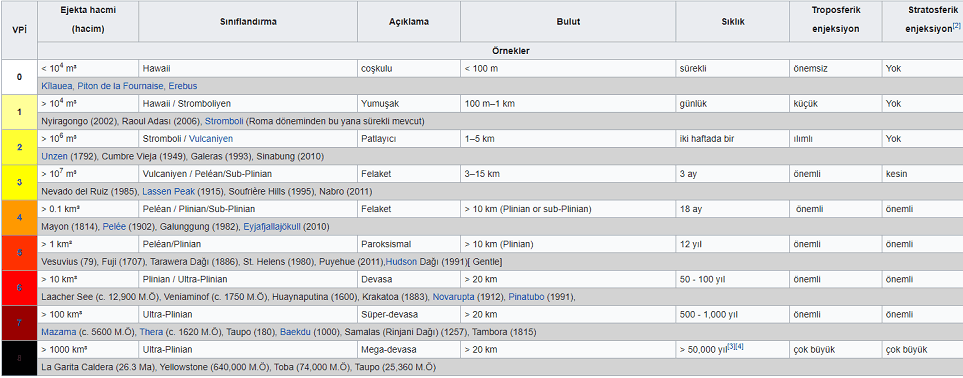Open the Piton de la Fournaise link
Viewport: 963px width, 378px height.
[120, 86]
